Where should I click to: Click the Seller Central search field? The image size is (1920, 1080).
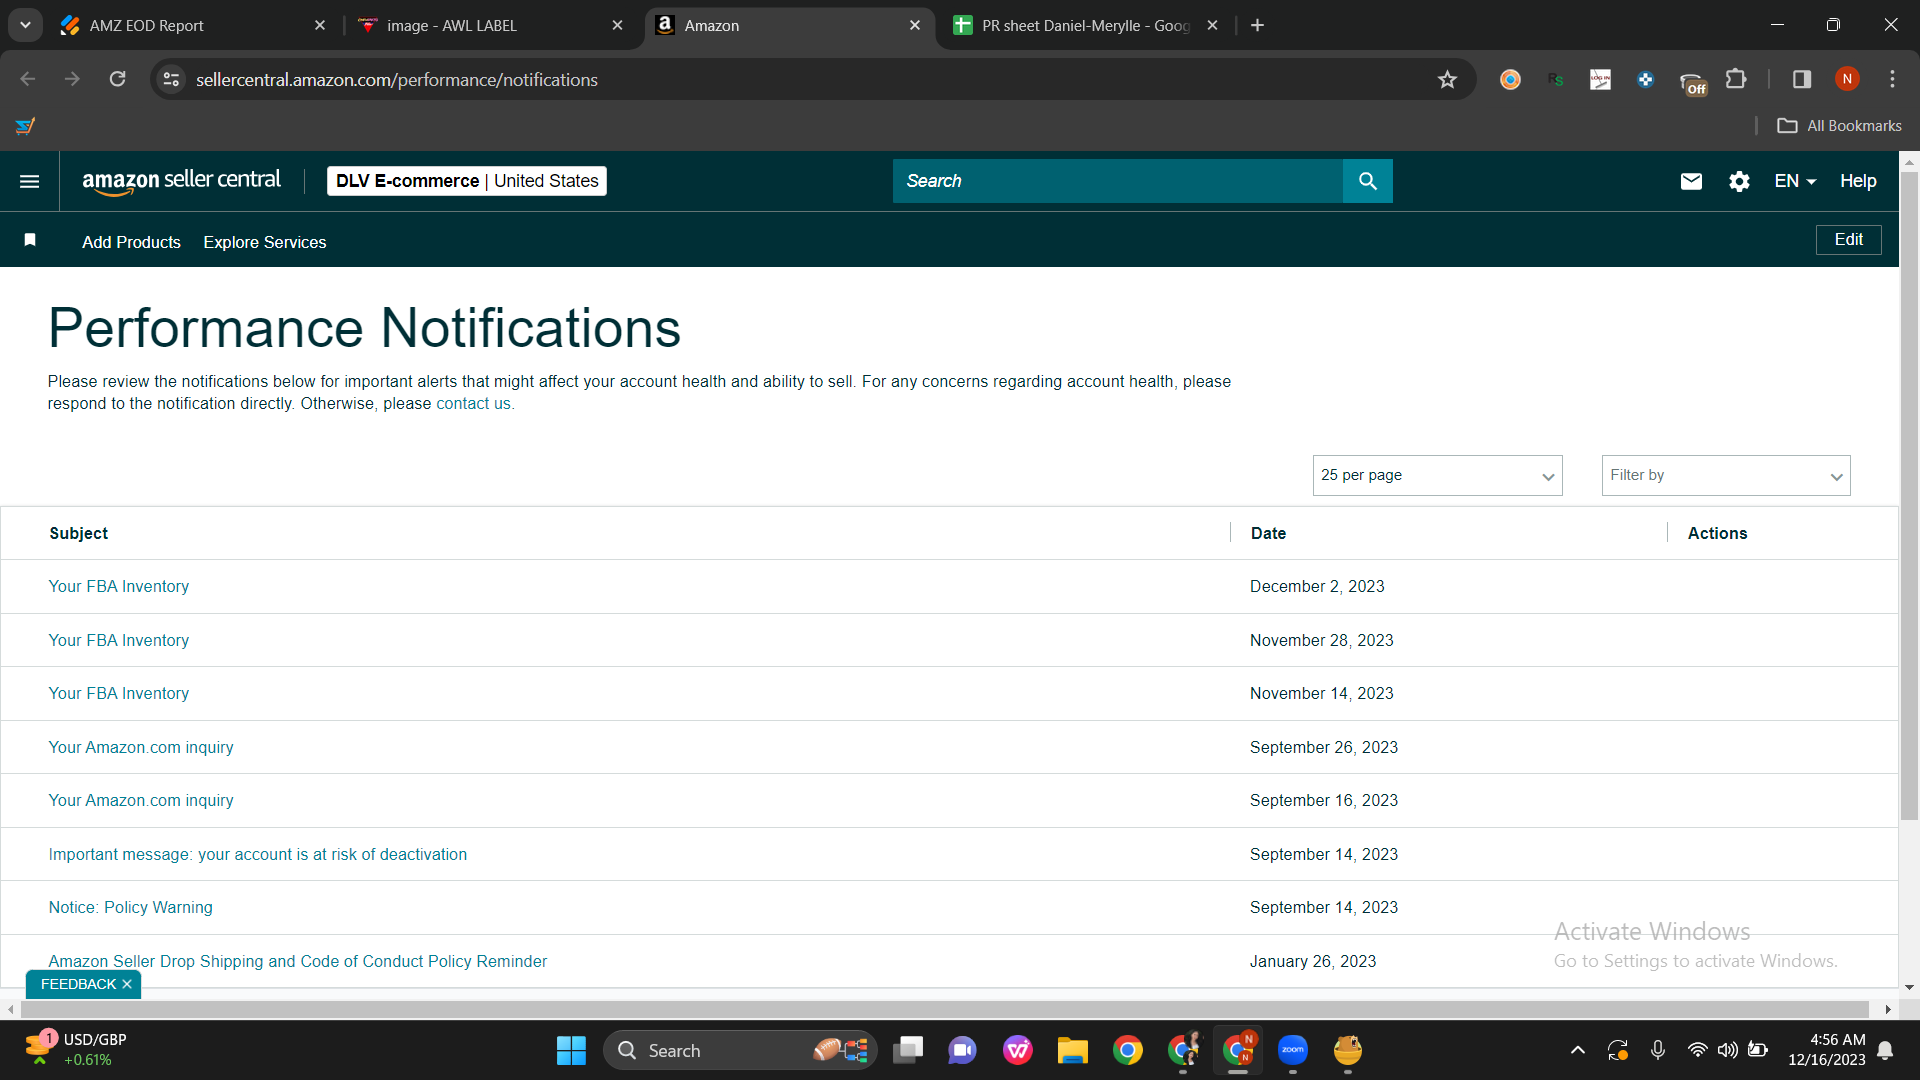coord(1118,181)
